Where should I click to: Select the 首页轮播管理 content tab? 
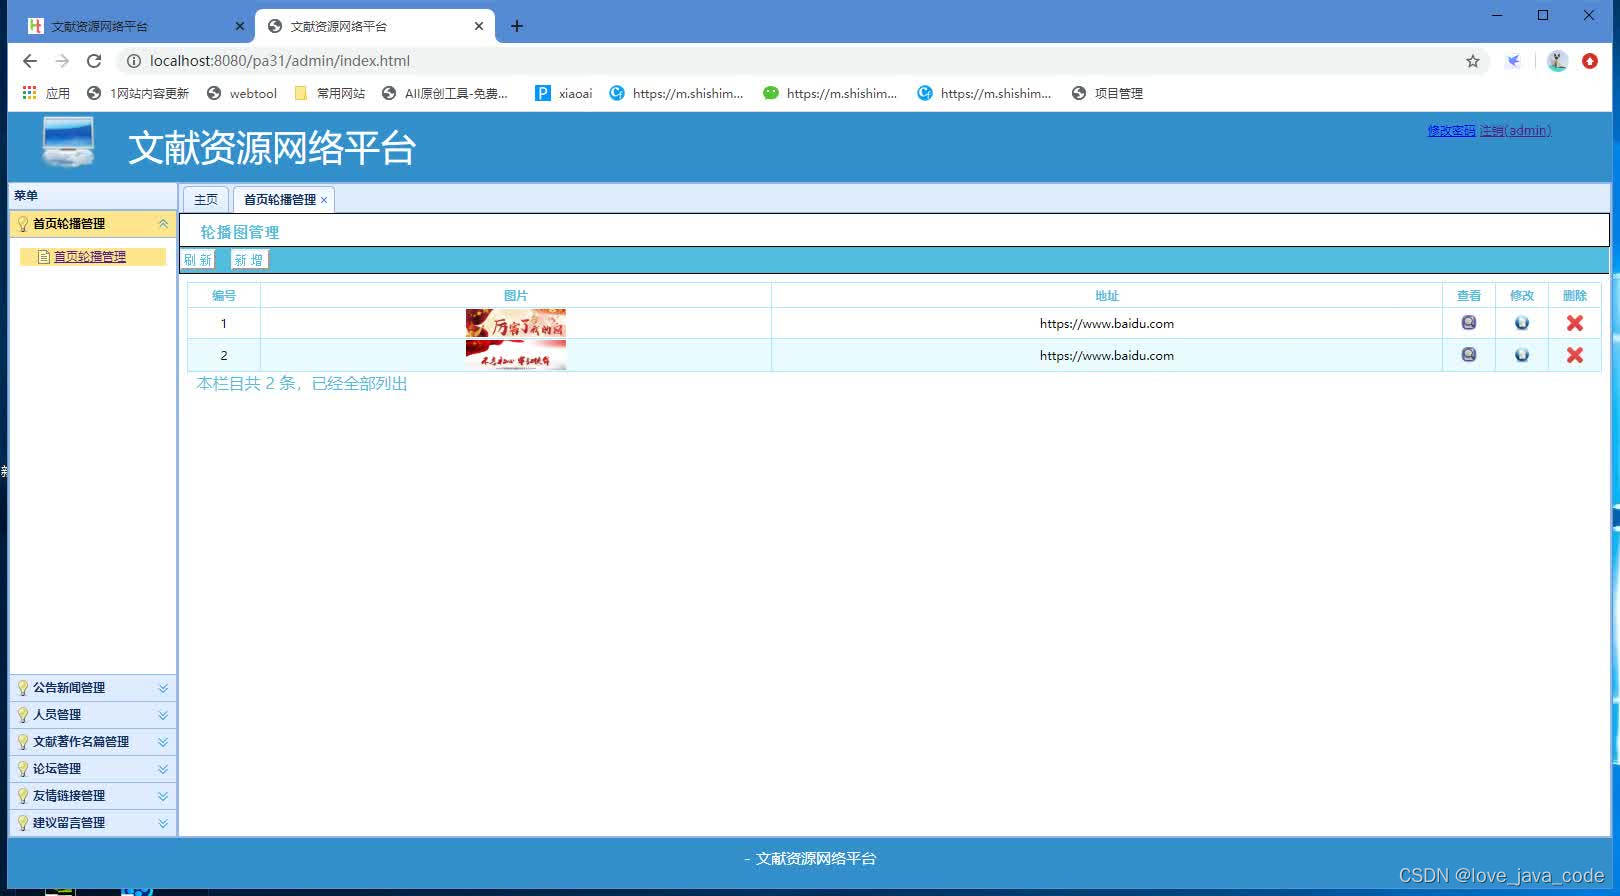279,200
